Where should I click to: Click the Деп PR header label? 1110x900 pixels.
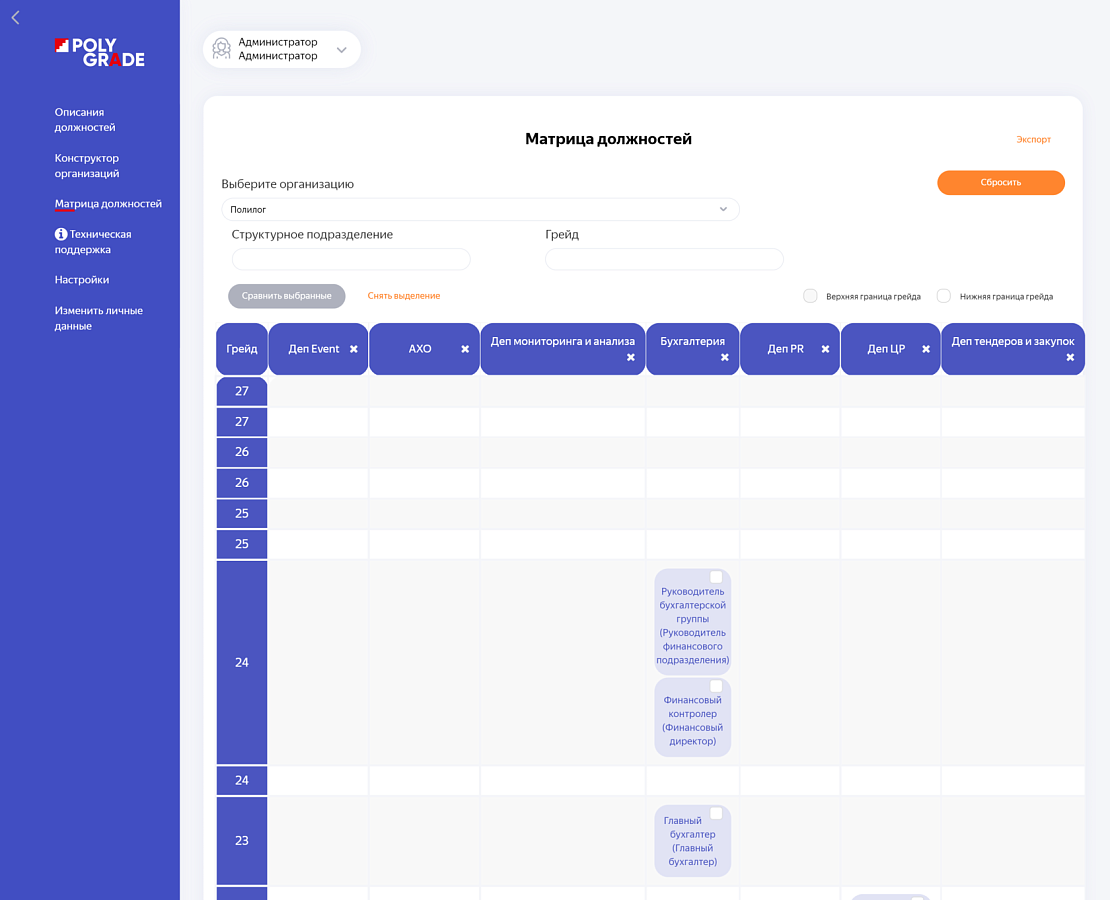(786, 349)
